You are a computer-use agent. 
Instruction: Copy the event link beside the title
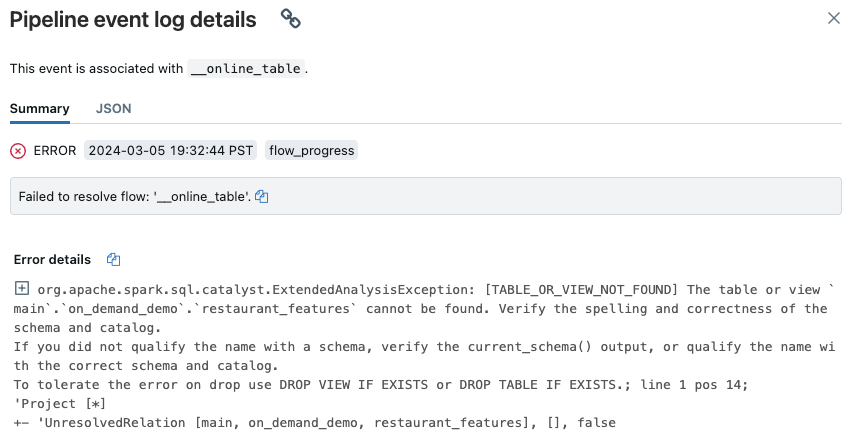291,19
